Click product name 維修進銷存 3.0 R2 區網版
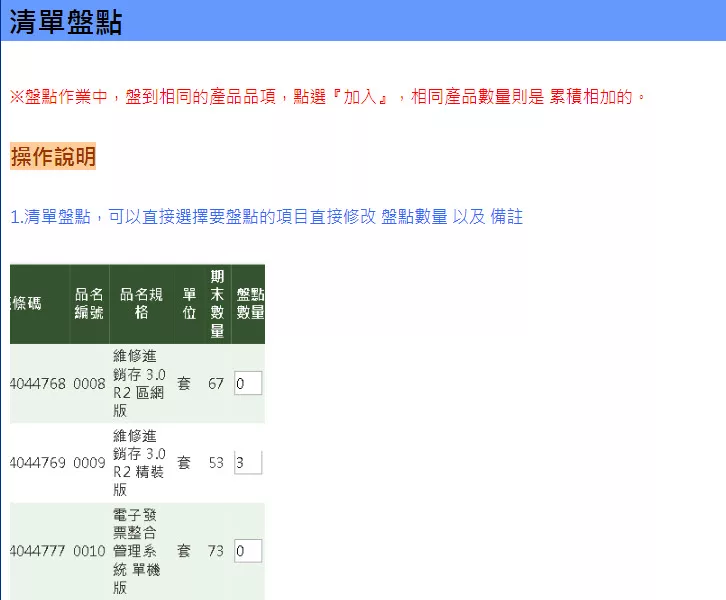 140,384
